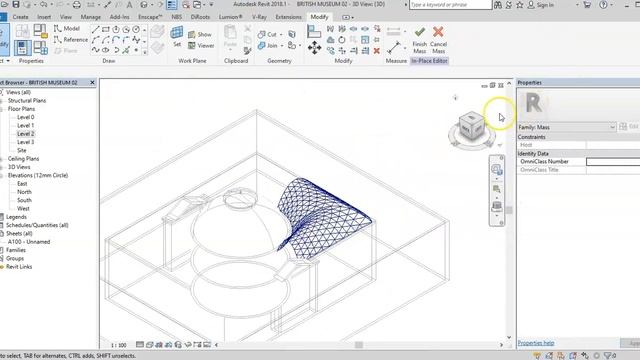Click the Measure tape icon in quick access toolbar
Viewport: 640px width, 360px height.
tap(91, 5)
